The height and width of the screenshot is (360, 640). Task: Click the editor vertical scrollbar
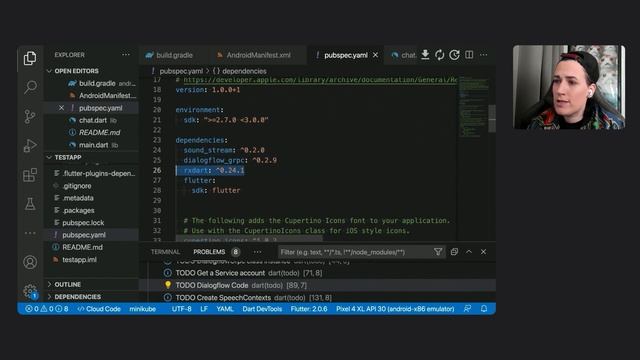pos(492,119)
